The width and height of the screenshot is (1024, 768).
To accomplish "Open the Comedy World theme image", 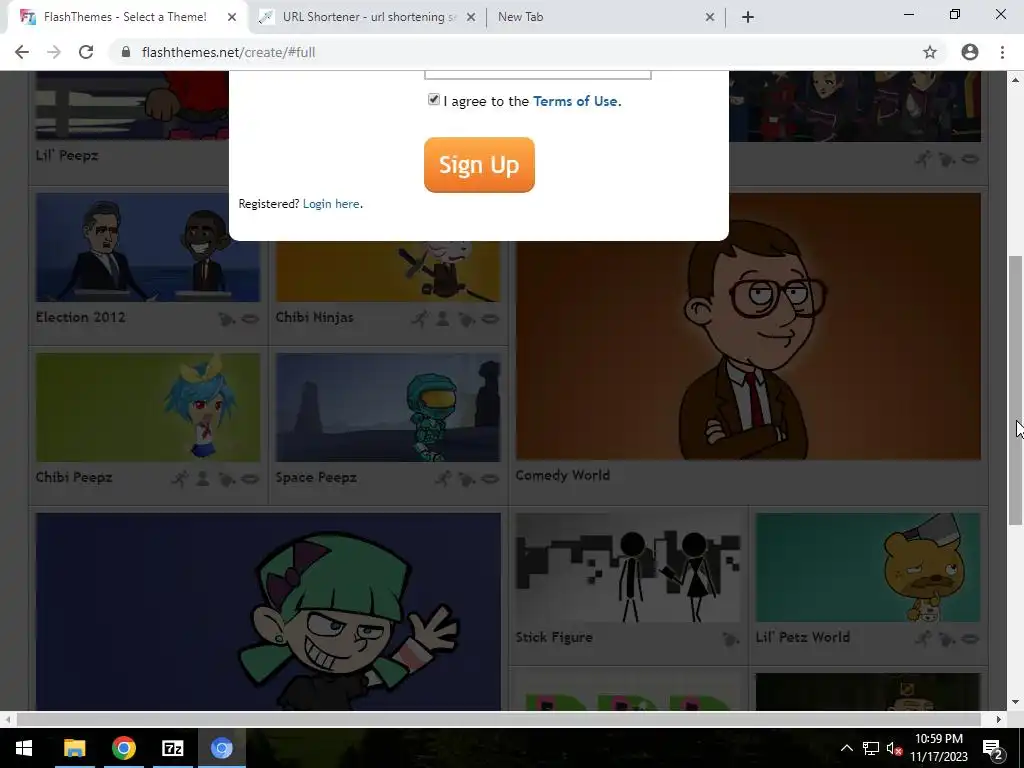I will tap(748, 327).
